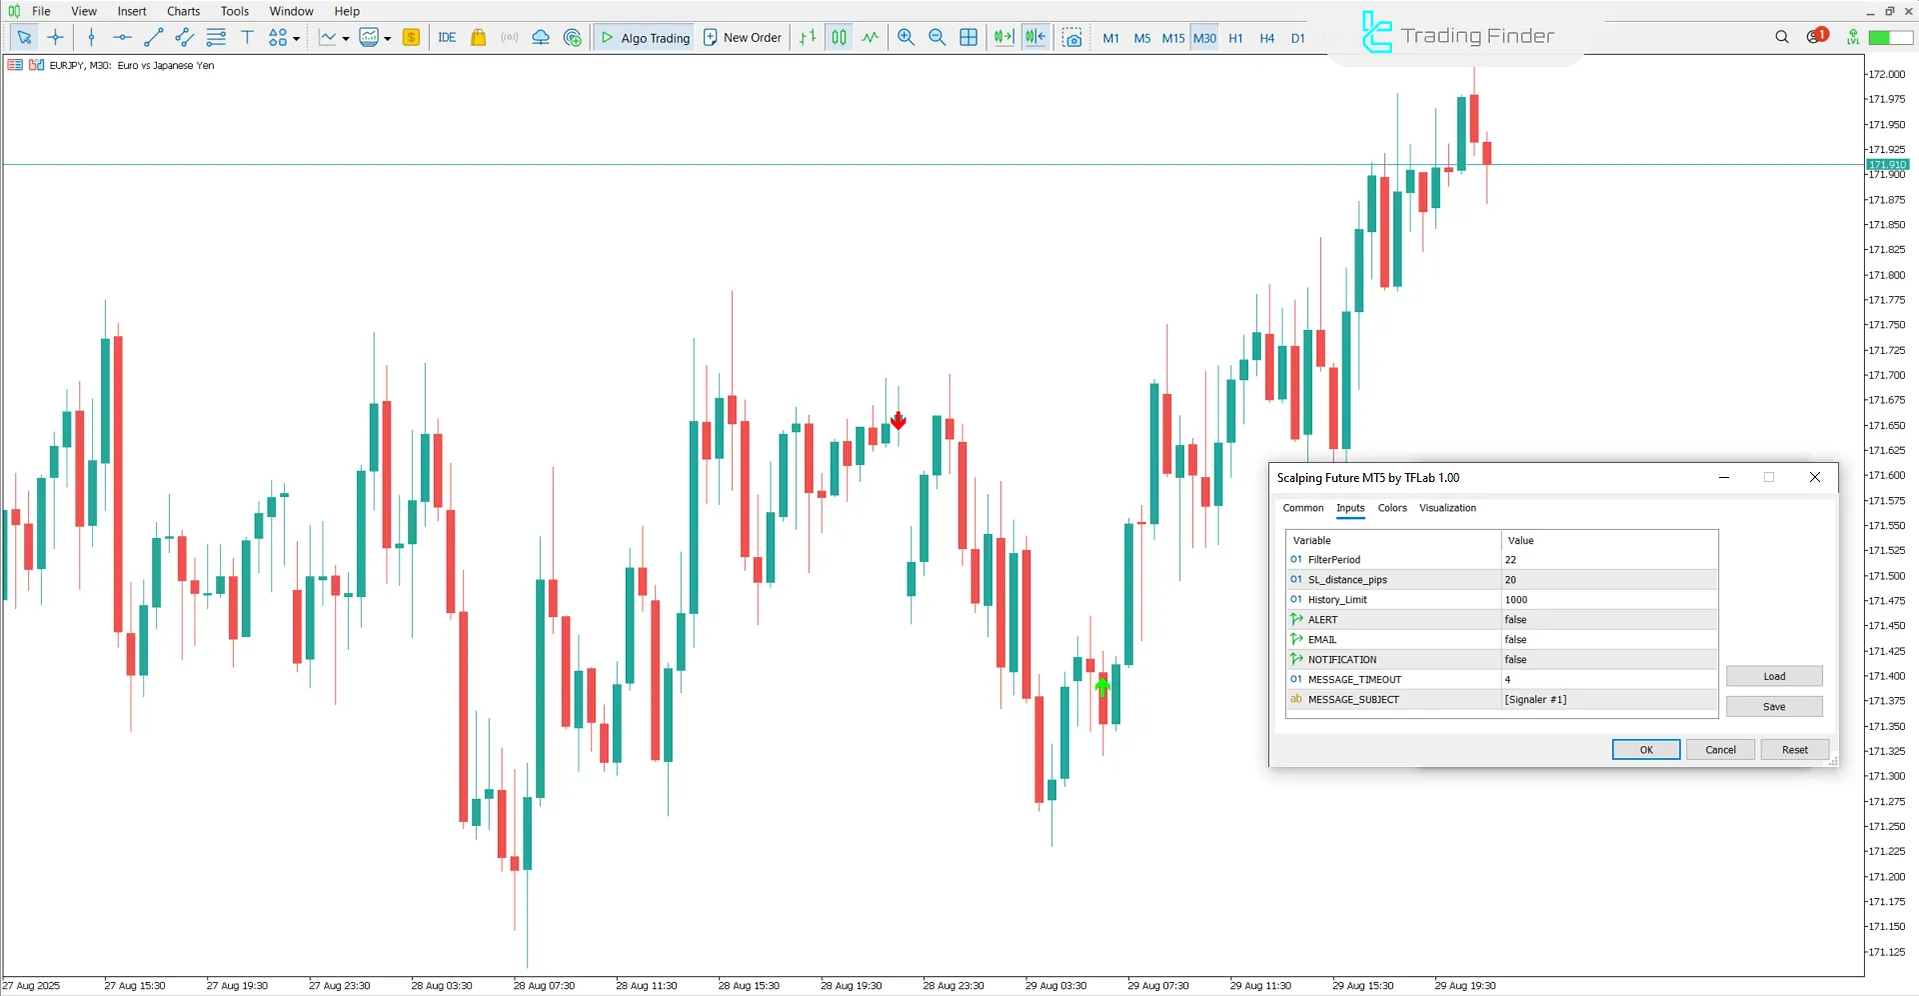The width and height of the screenshot is (1919, 996).
Task: Switch chart to candlestick view
Action: pyautogui.click(x=839, y=37)
